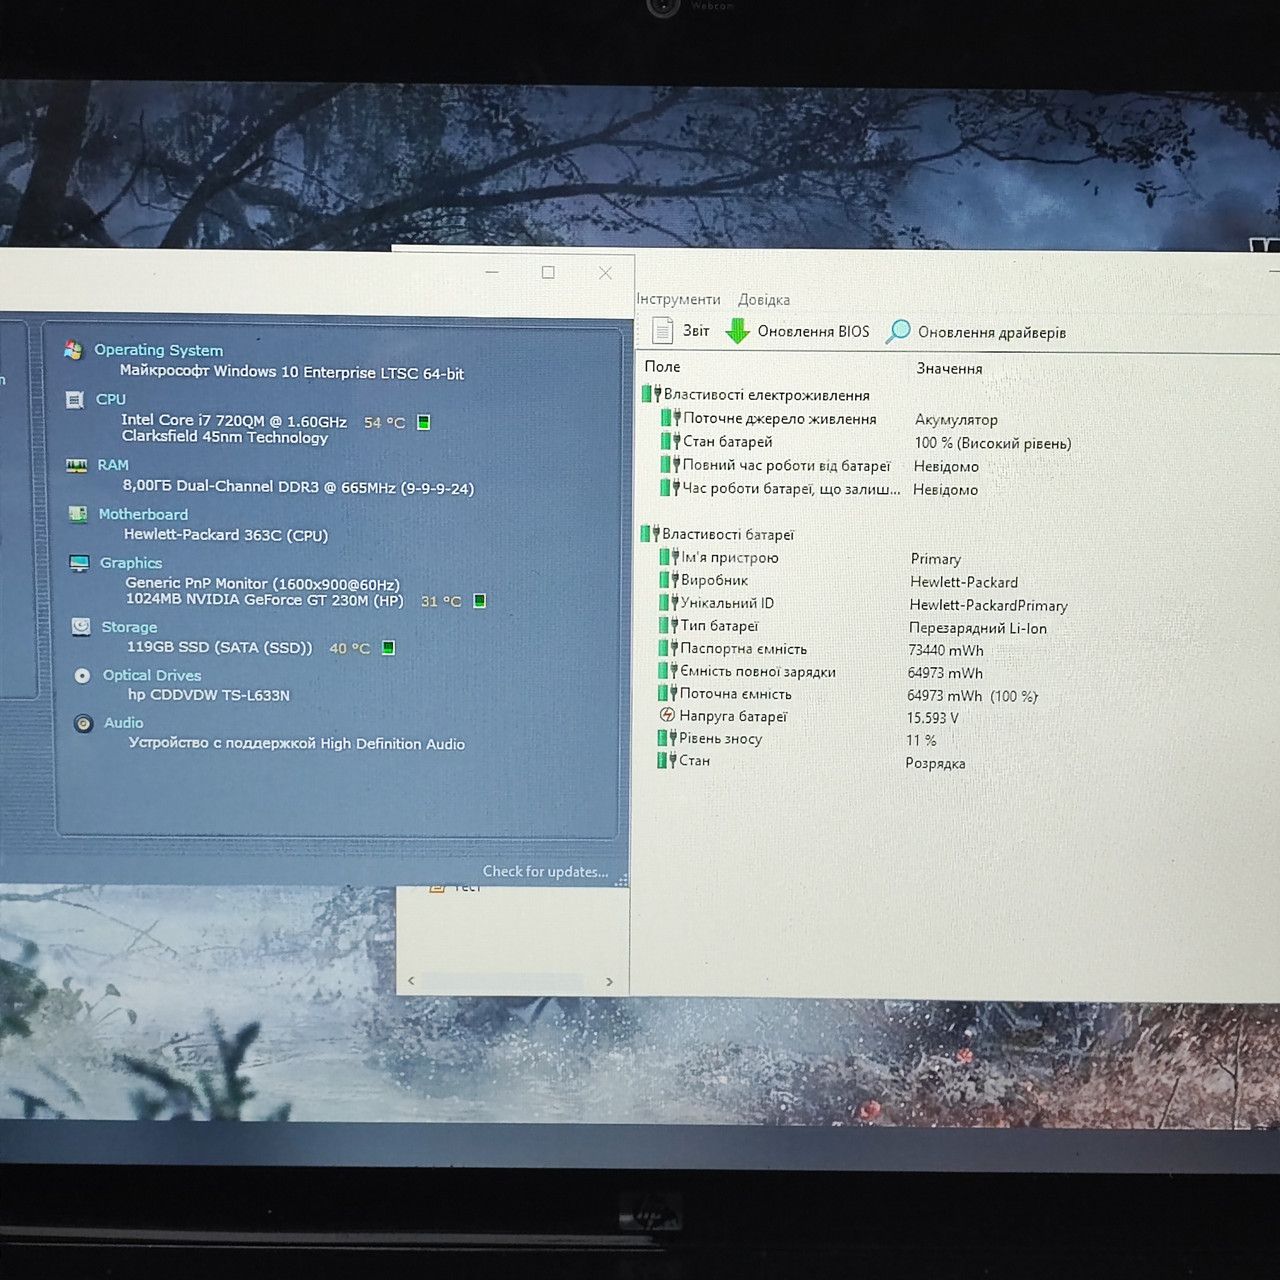
Task: Click the icon beside Властивості електроживлення group
Action: [x=652, y=394]
